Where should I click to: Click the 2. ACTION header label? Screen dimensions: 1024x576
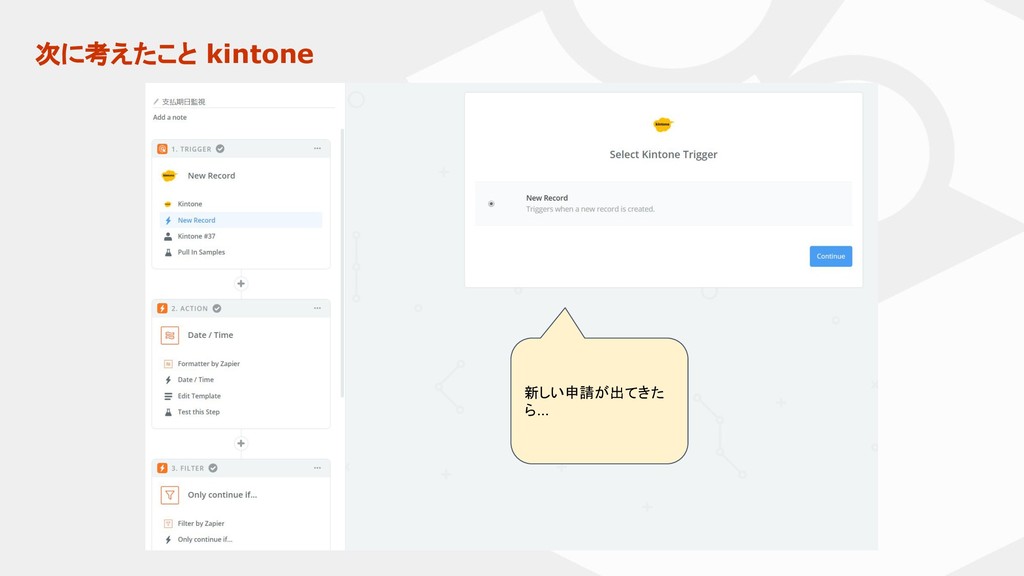tap(189, 308)
